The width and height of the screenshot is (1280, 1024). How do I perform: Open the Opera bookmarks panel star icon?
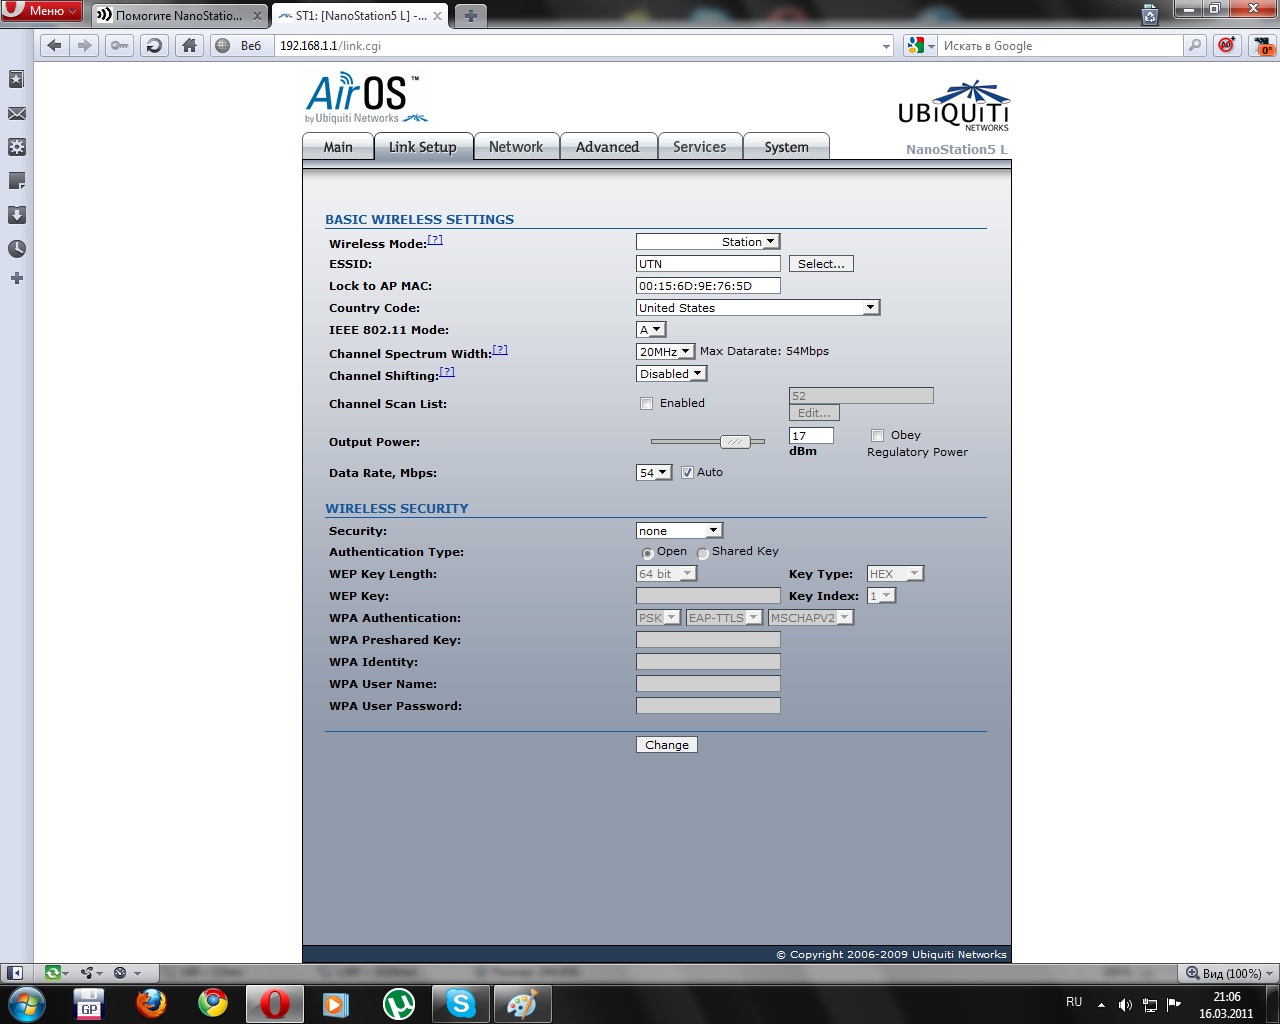(x=16, y=79)
